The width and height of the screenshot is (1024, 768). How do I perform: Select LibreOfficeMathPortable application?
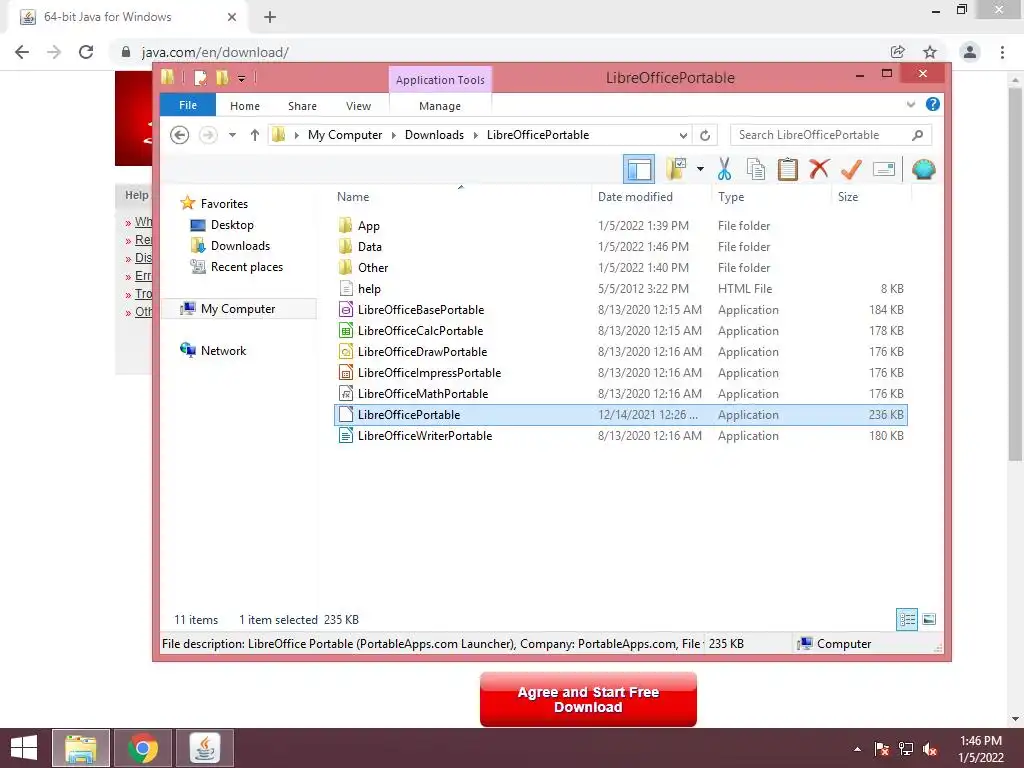pos(620,394)
